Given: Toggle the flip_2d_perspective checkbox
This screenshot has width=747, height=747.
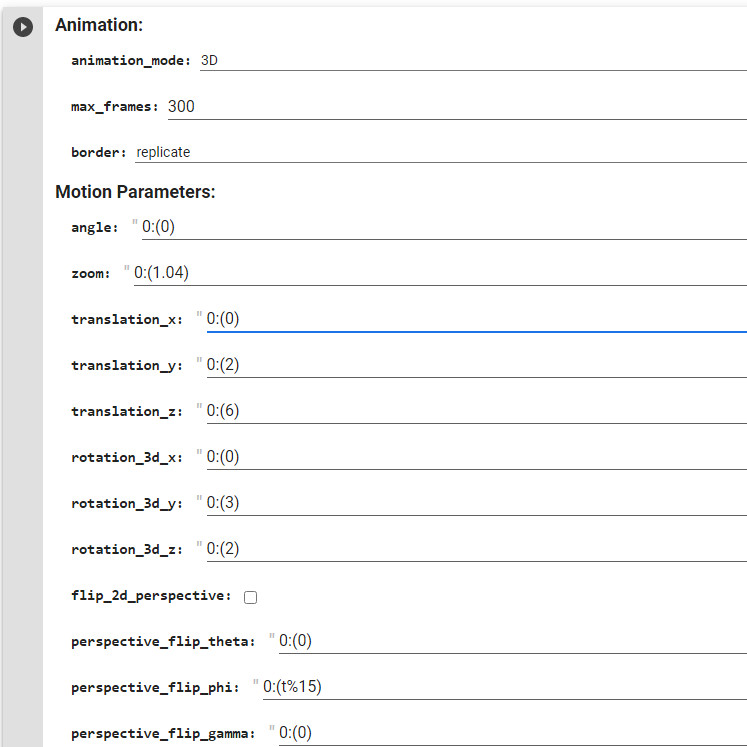Looking at the screenshot, I should (x=250, y=597).
